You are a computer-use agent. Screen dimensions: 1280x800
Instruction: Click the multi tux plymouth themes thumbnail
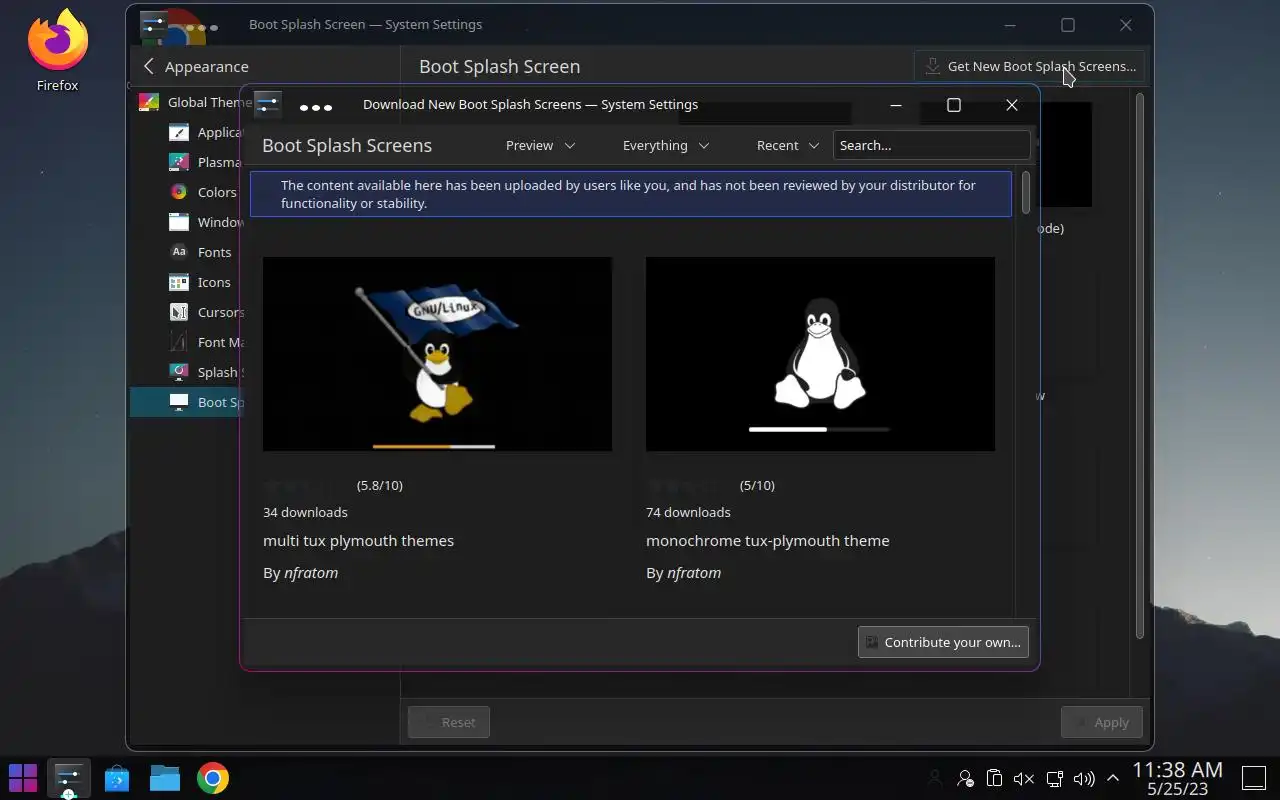point(437,354)
